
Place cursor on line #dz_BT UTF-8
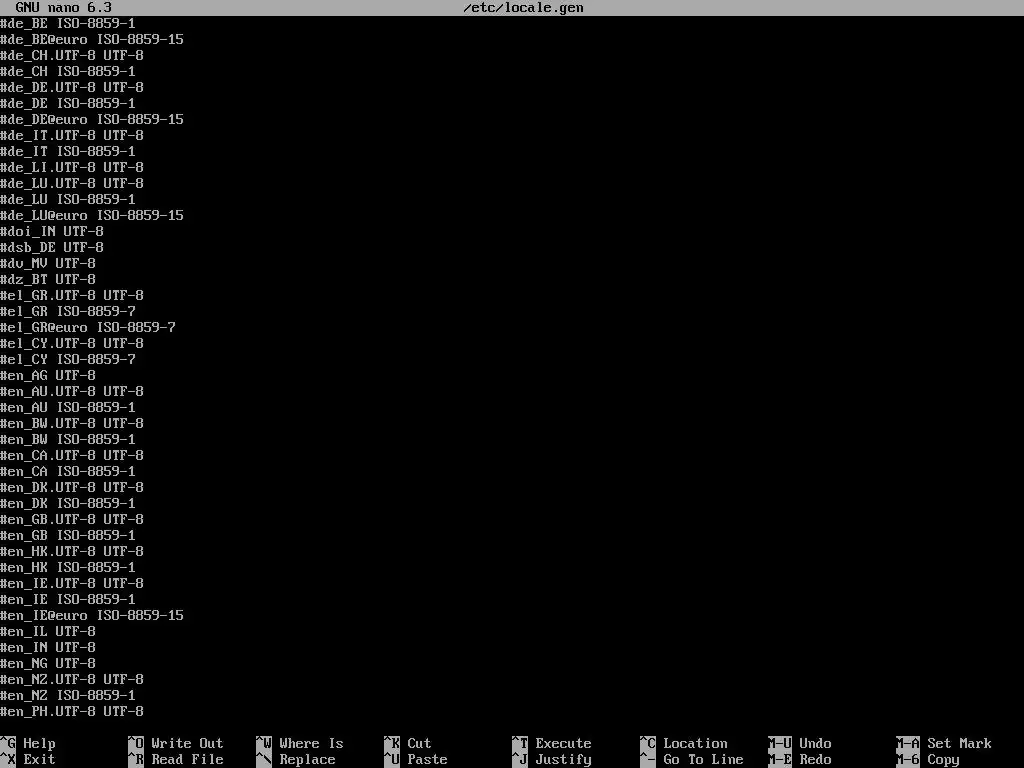pos(48,279)
